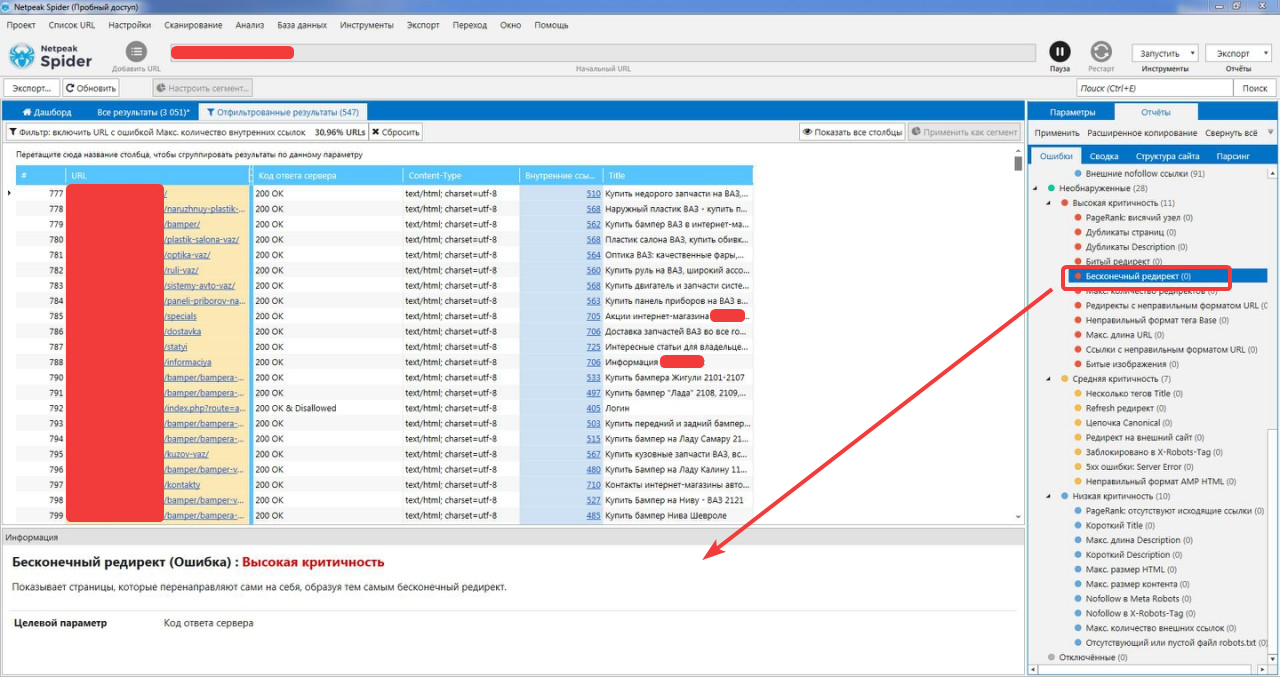The height and width of the screenshot is (677, 1280).
Task: Click the Add URL icon
Action: pos(136,52)
